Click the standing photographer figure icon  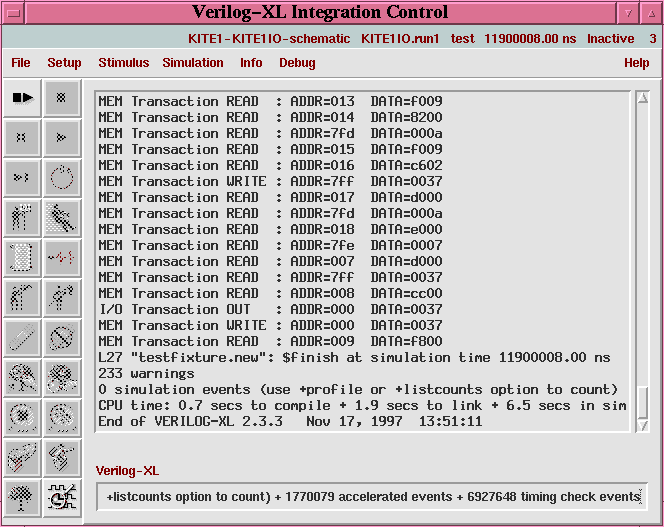22,217
